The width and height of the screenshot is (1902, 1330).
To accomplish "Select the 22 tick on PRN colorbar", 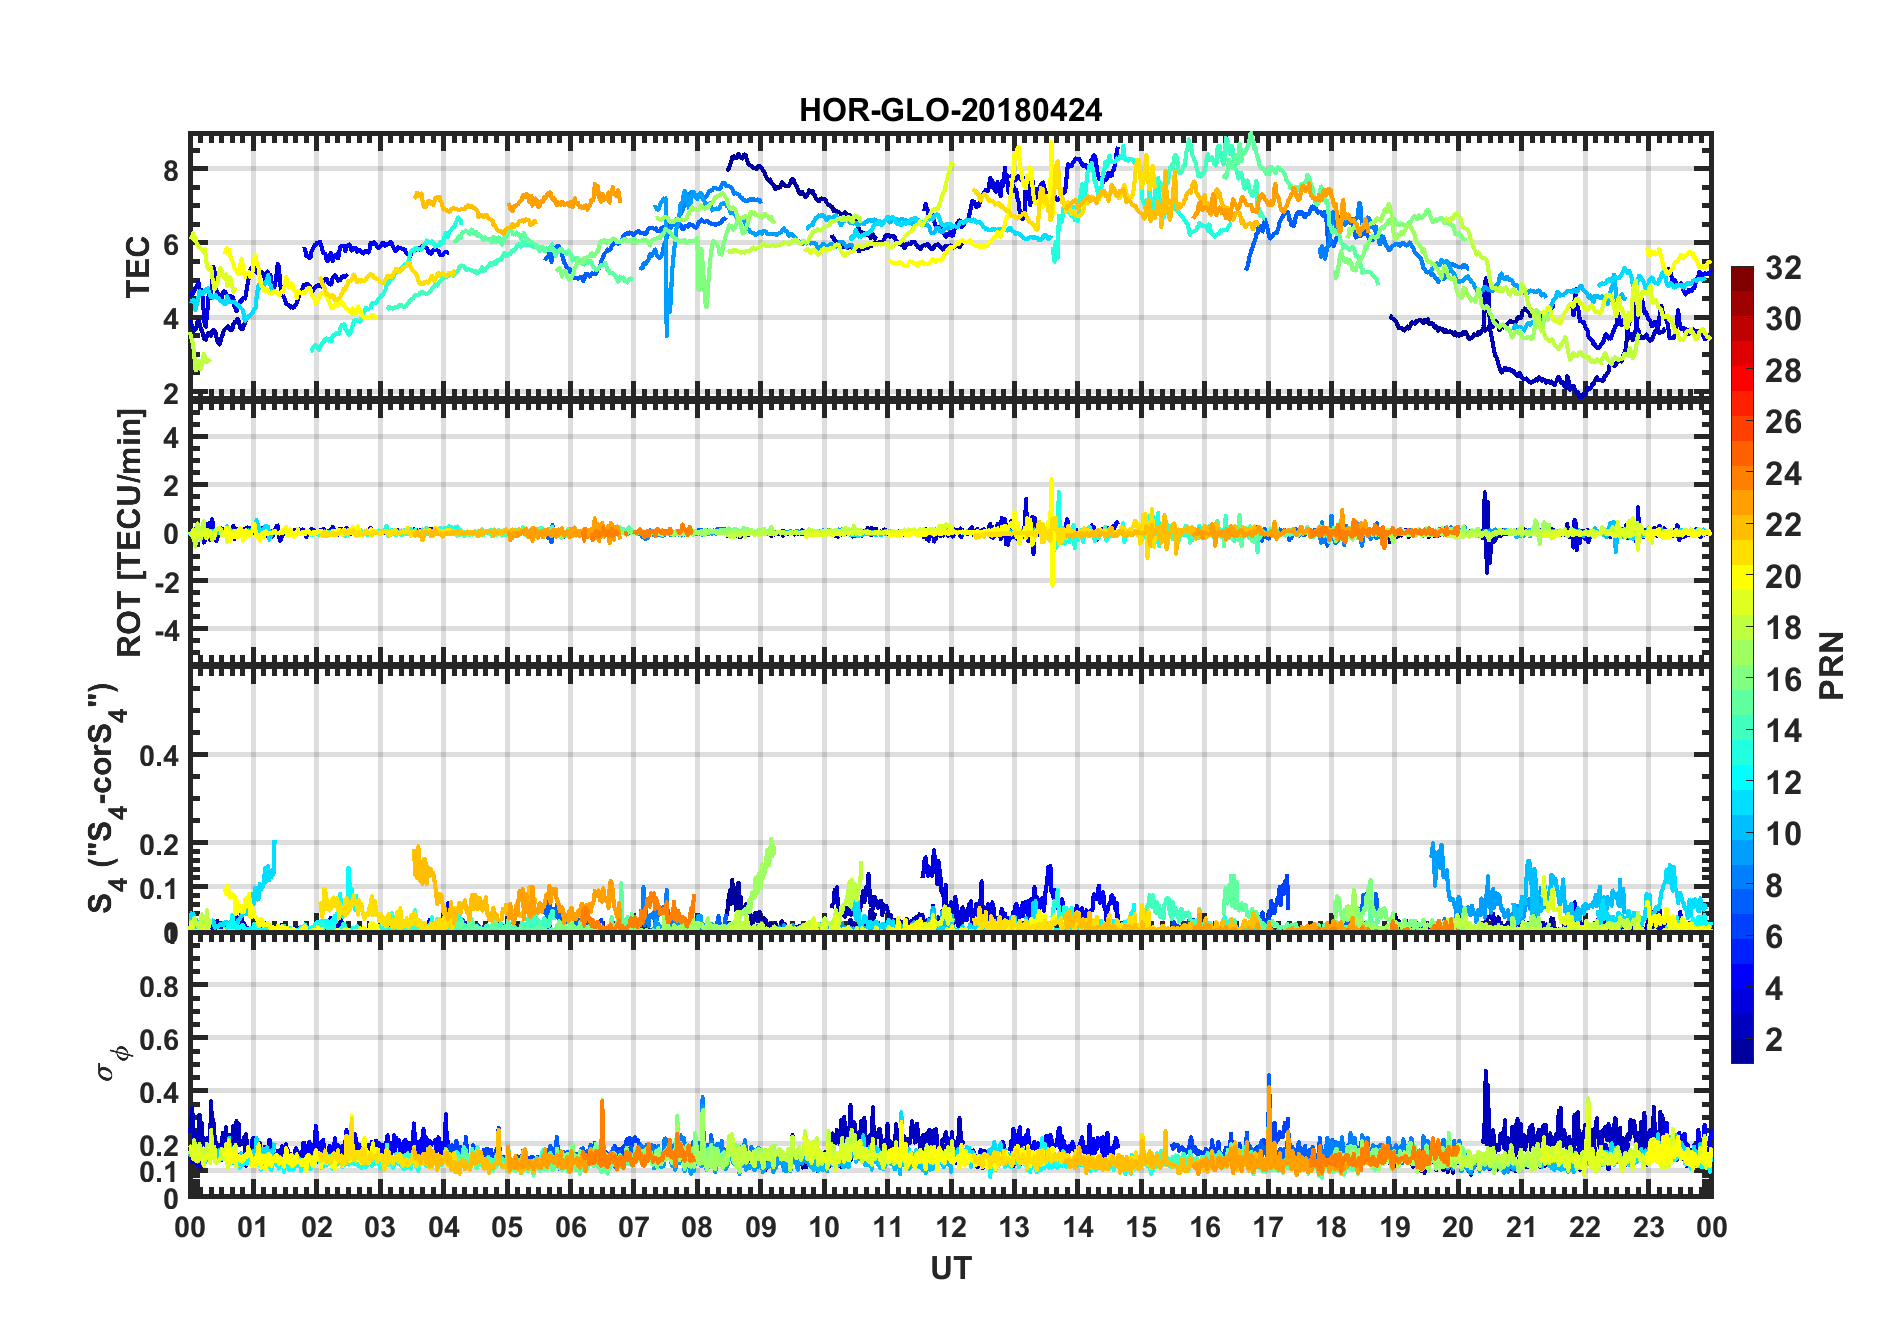I will pyautogui.click(x=1784, y=525).
